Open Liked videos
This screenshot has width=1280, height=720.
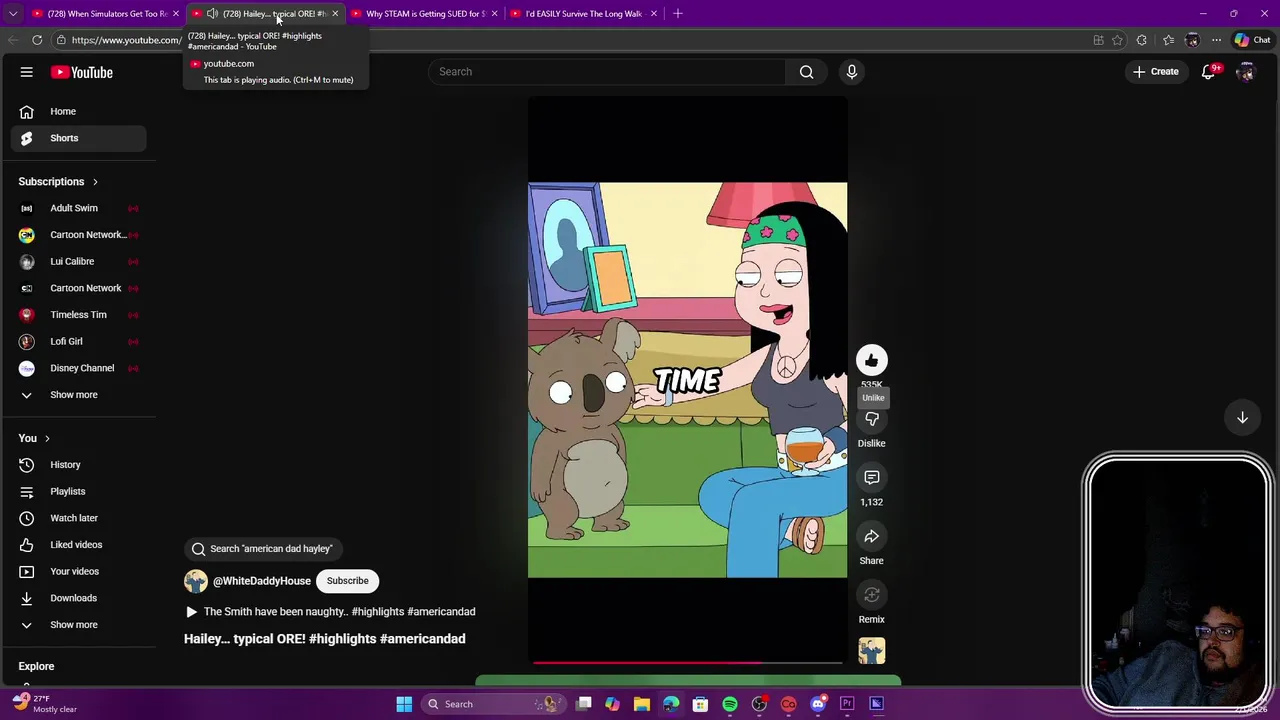click(x=78, y=545)
